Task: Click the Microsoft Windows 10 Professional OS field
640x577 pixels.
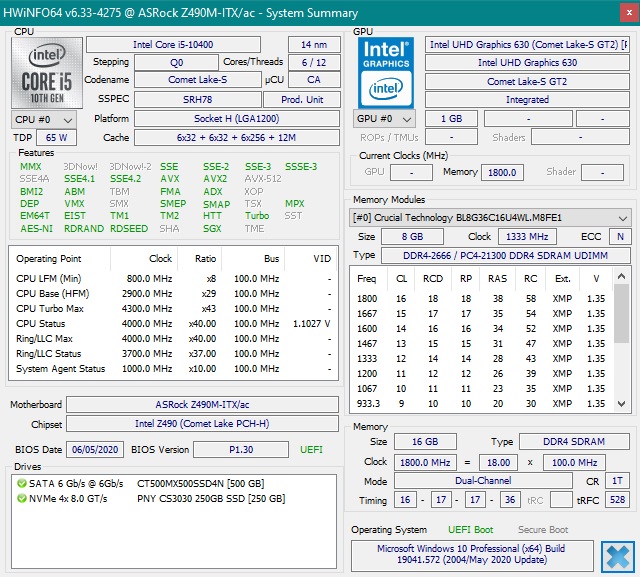Action: pos(472,555)
